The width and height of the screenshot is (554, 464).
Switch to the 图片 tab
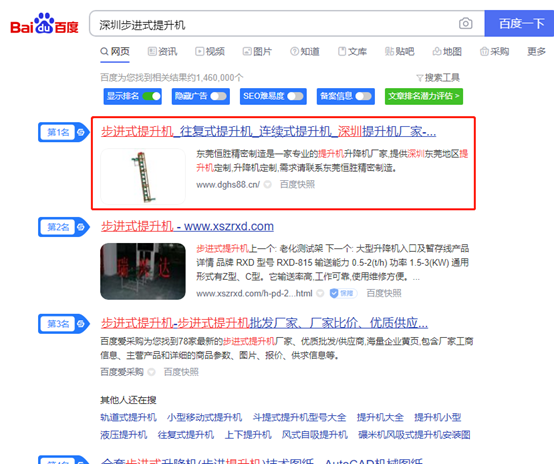257,52
